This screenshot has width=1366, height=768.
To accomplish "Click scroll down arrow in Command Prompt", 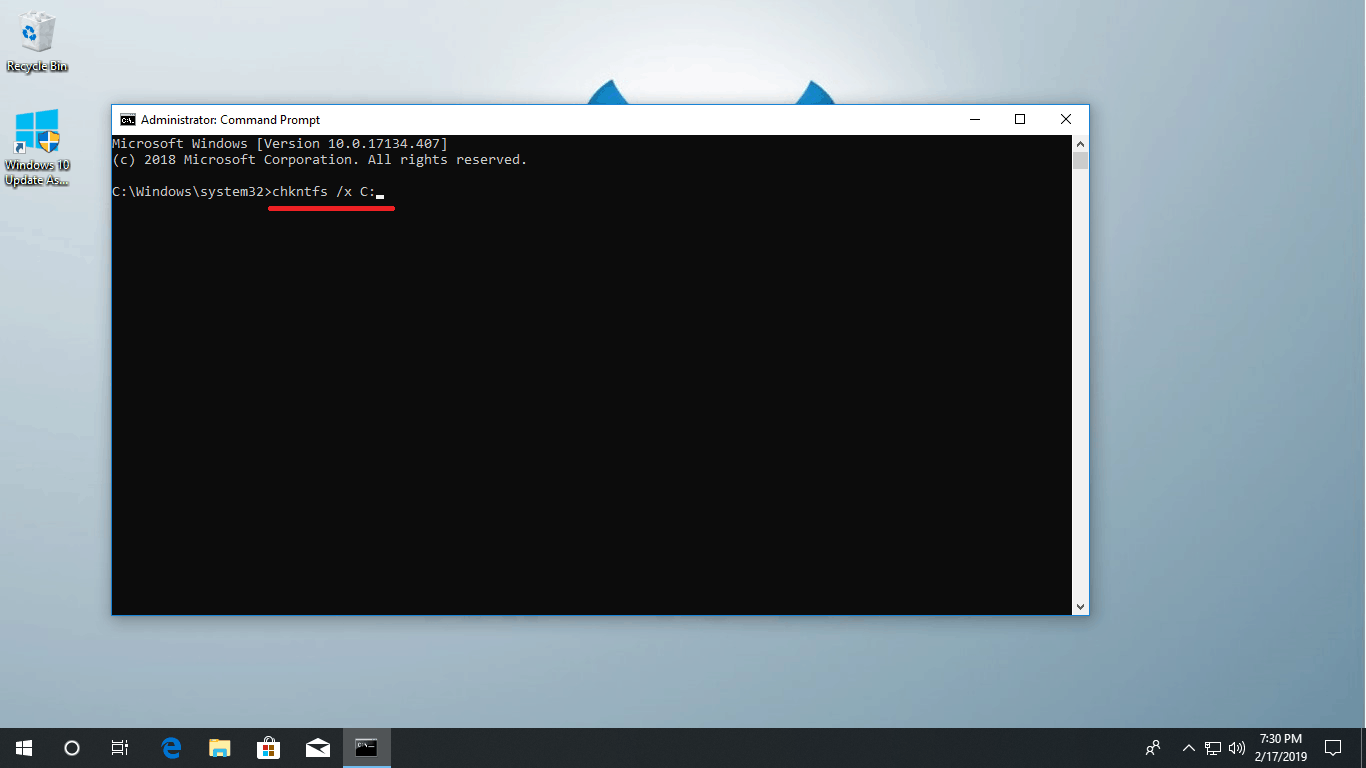I will tap(1080, 606).
